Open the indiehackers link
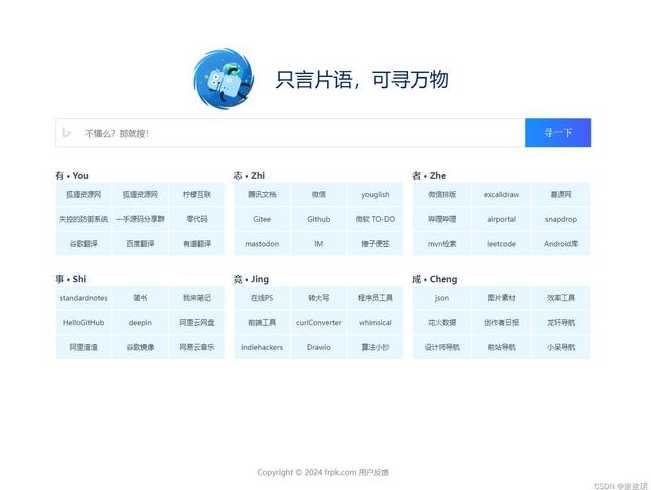Viewport: 651px width, 490px height. tap(262, 347)
